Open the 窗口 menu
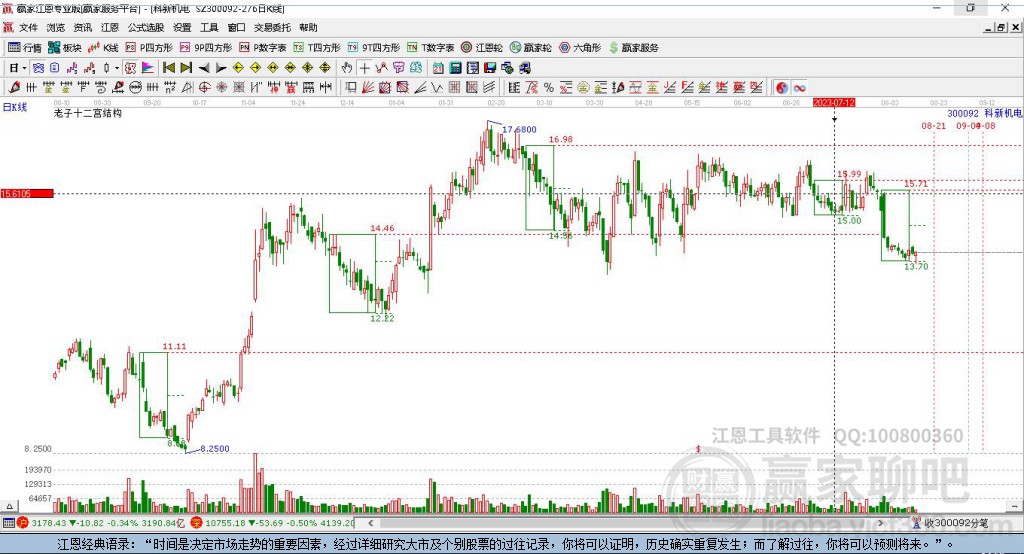This screenshot has width=1024, height=554. pos(236,27)
